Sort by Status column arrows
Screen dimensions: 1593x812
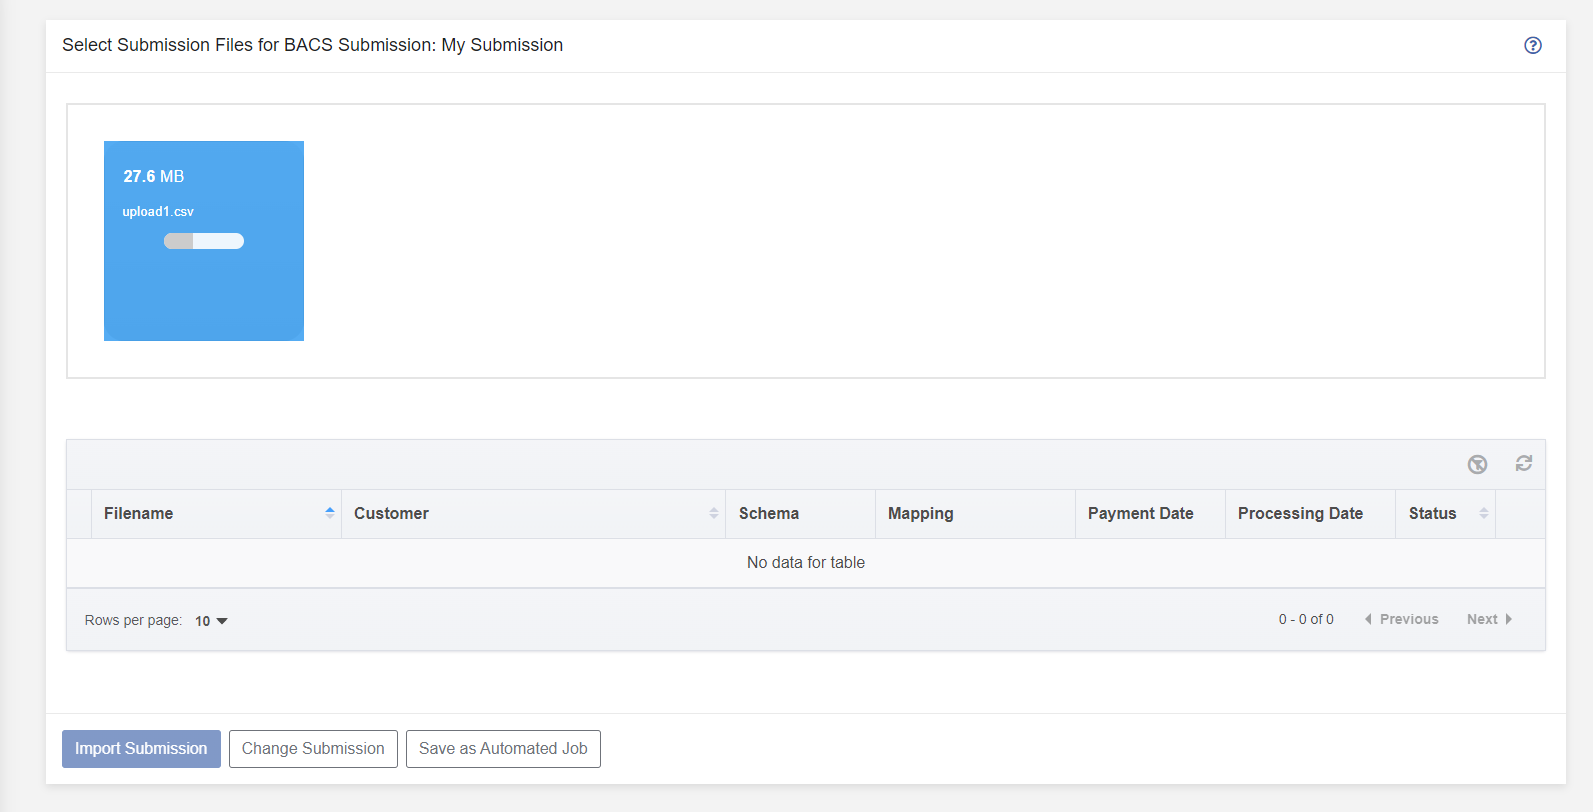click(x=1484, y=513)
